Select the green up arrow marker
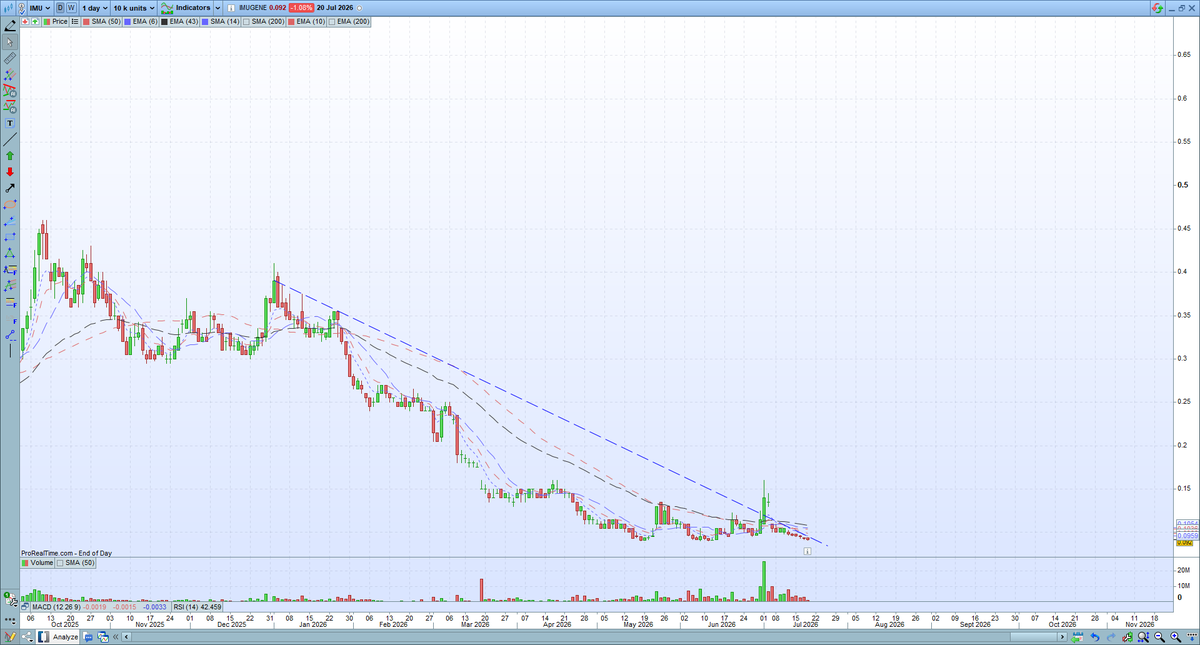 coord(10,156)
